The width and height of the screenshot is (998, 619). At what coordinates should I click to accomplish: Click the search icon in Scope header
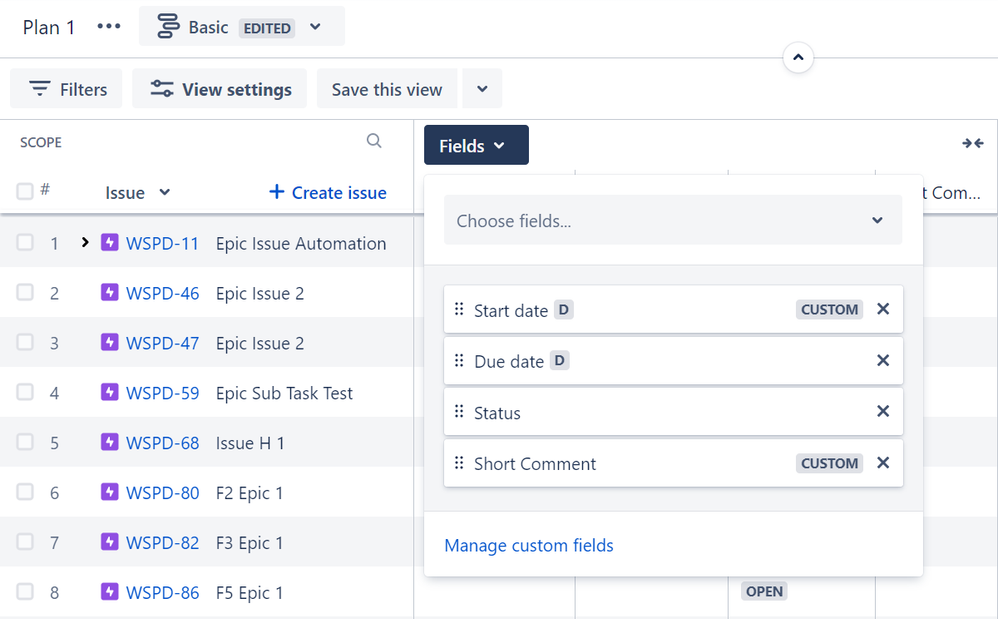(x=374, y=141)
